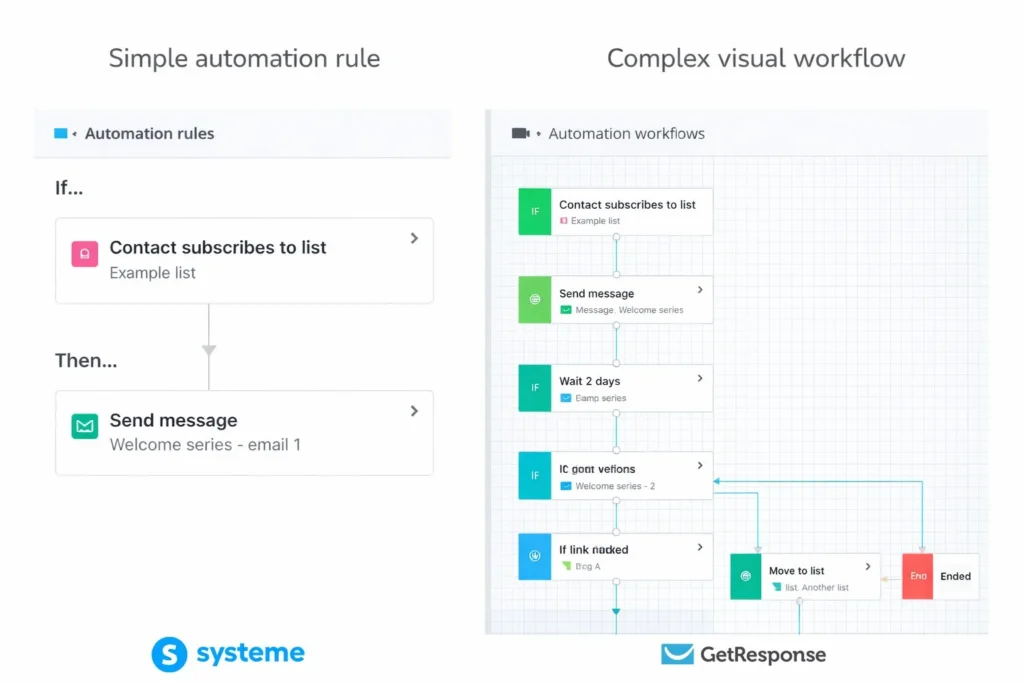1024x683 pixels.
Task: Click the red End icon on Ended node
Action: click(916, 576)
